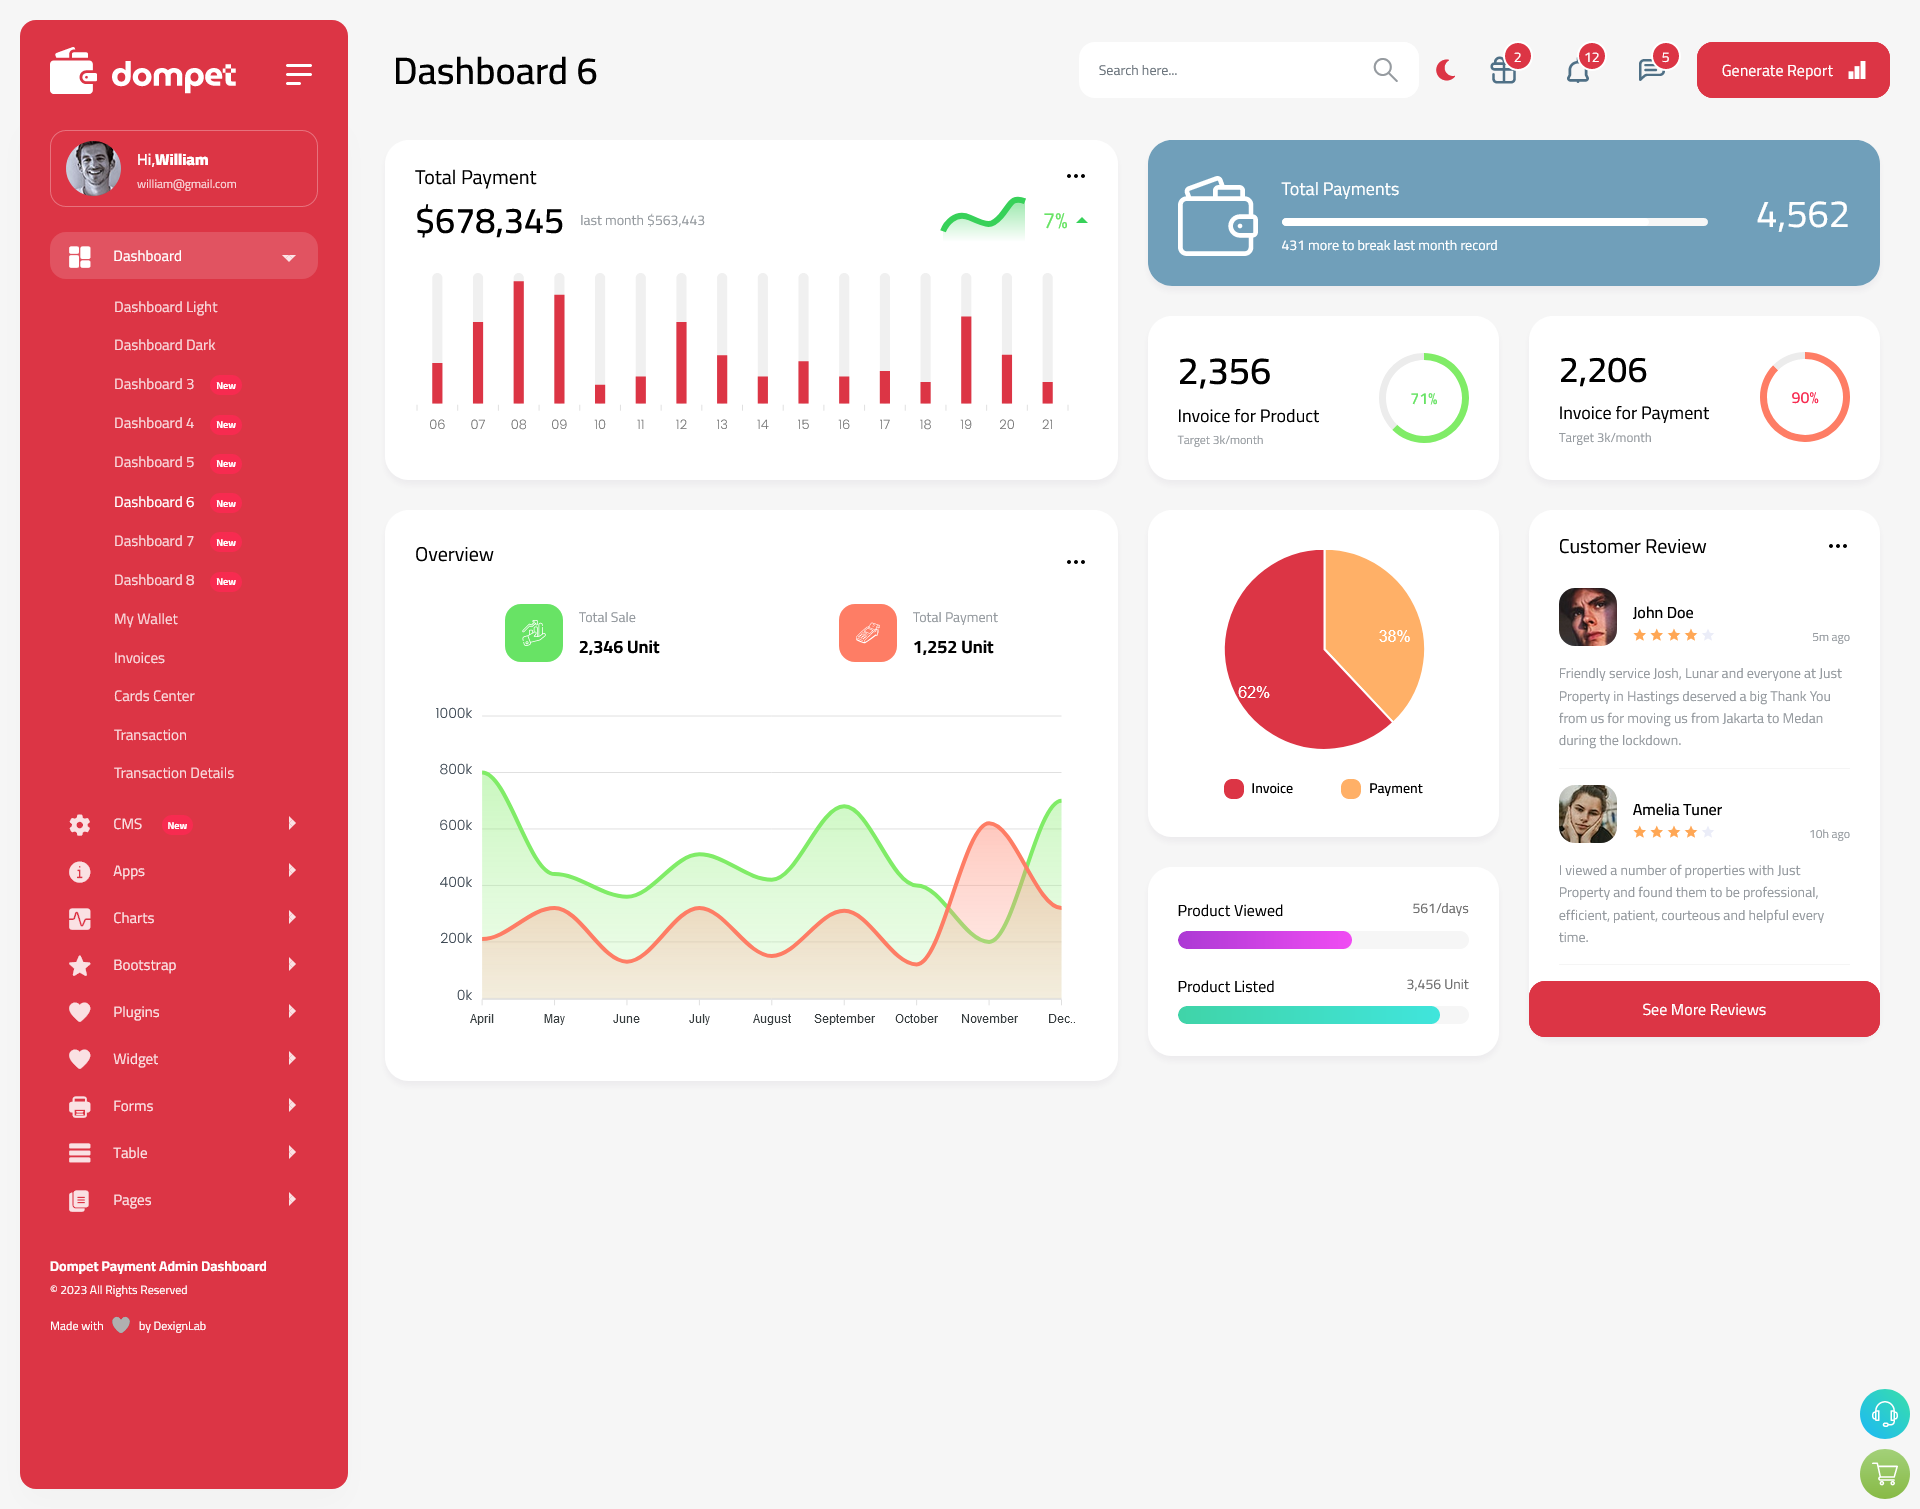Screen dimensions: 1920x1509
Task: Select Transaction Details menu item
Action: pos(173,773)
